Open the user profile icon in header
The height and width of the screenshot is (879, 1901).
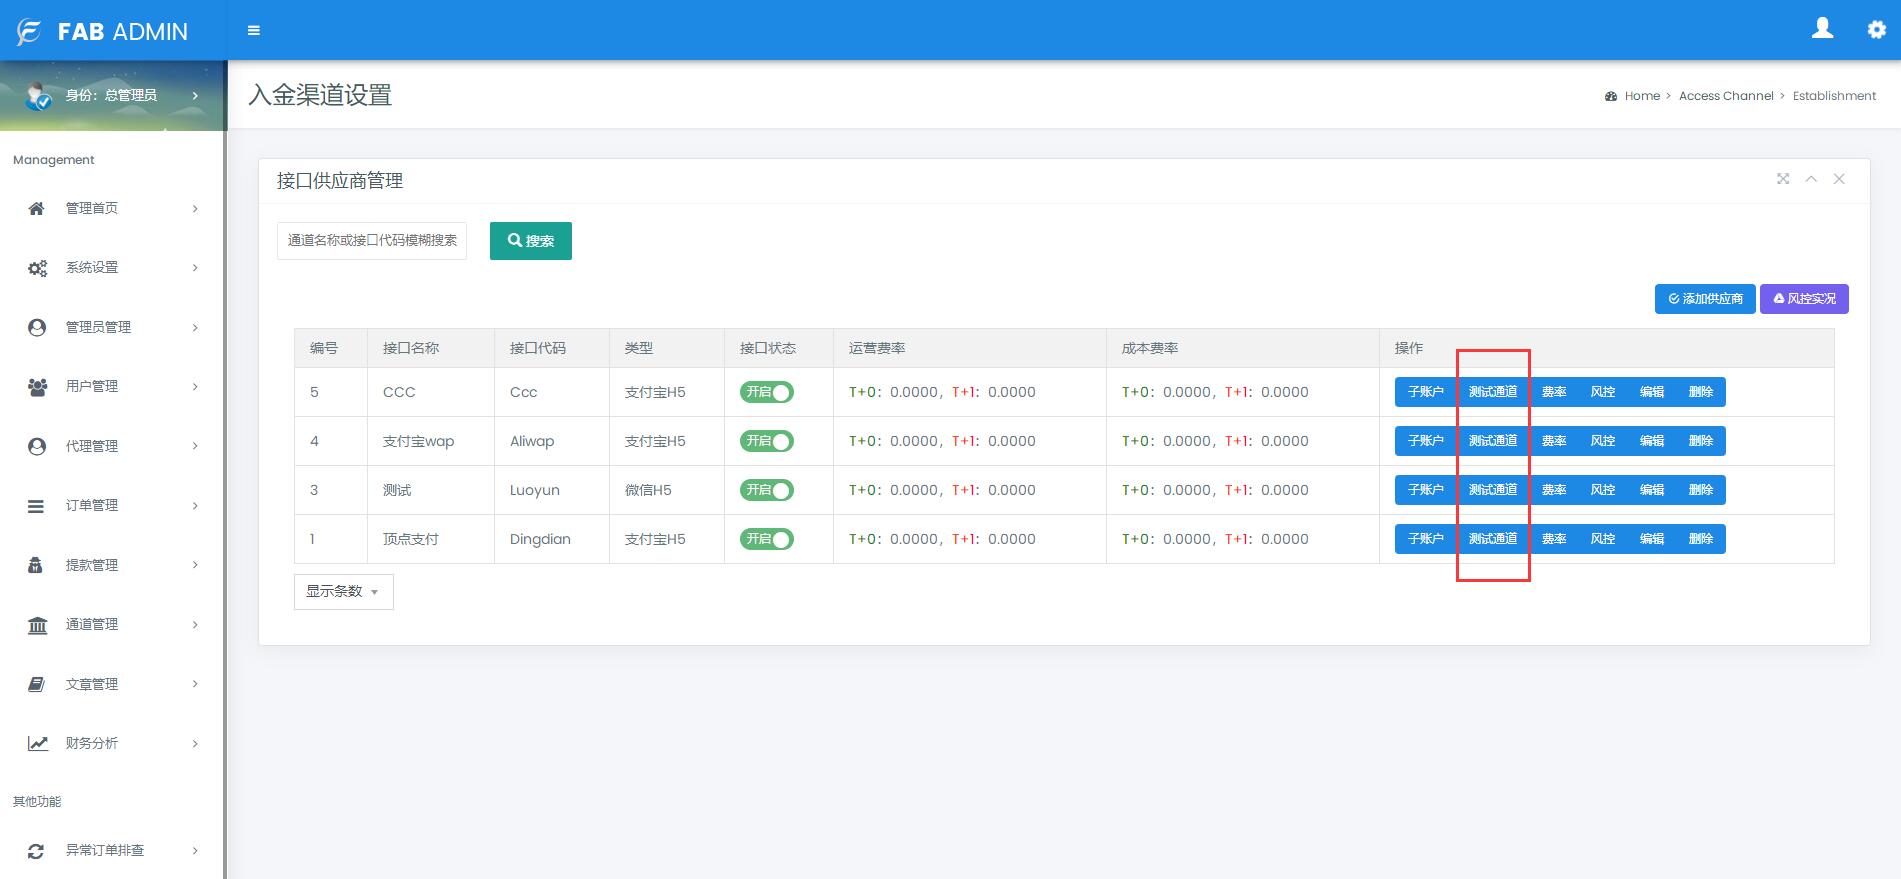[1822, 29]
